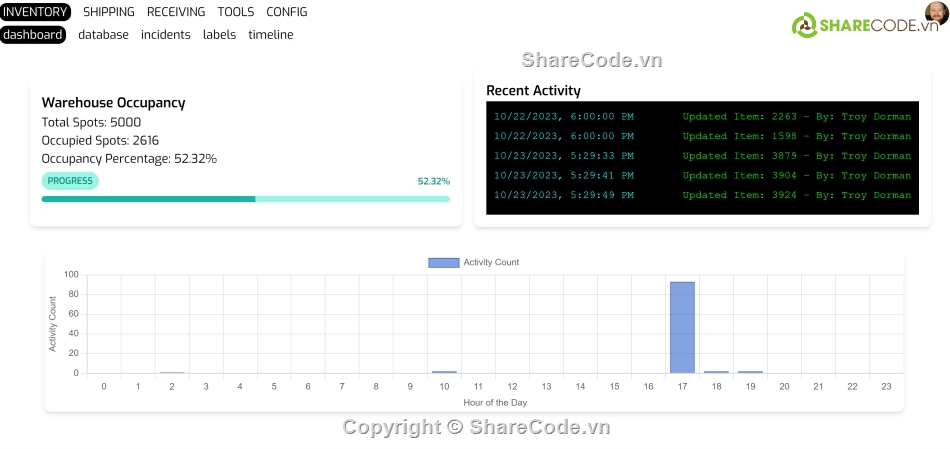Click the tall bar at hour 17

682,327
